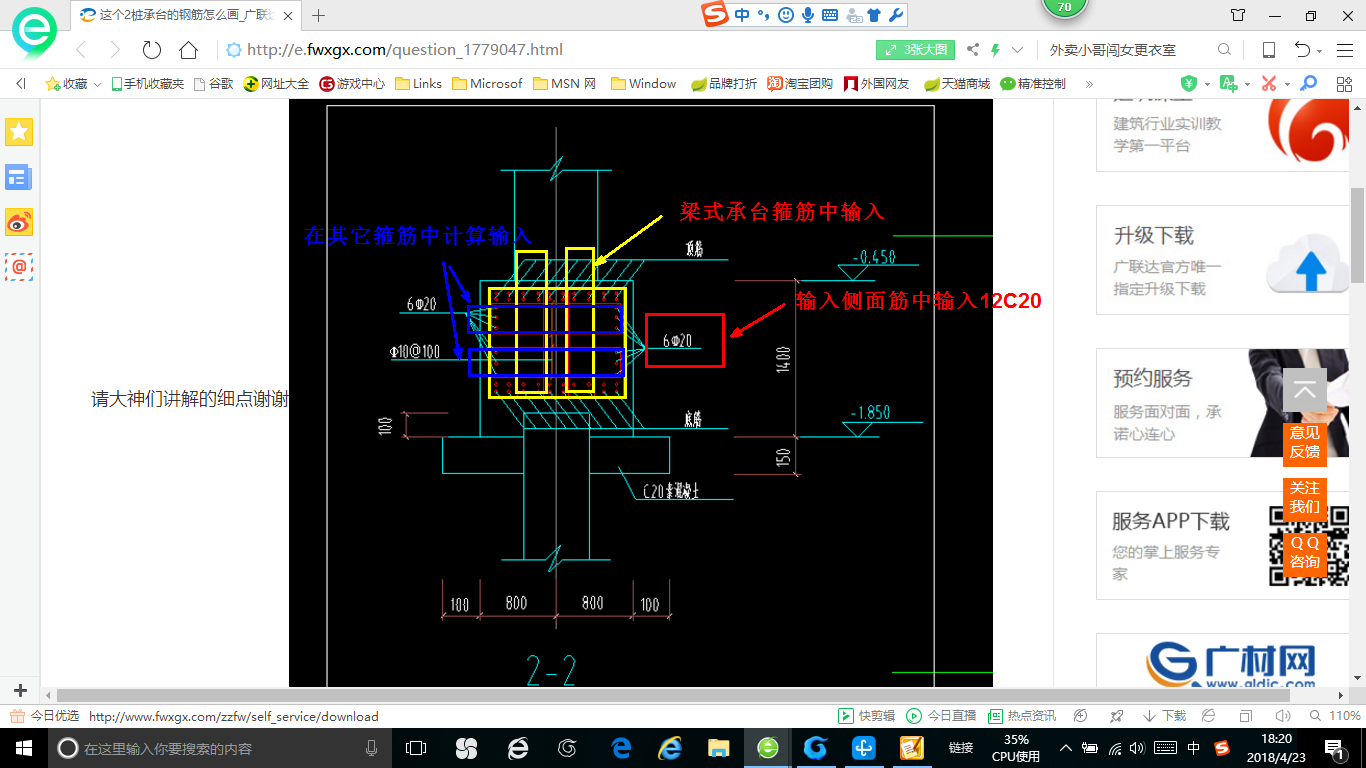Open 下载 downloads in status bar
This screenshot has height=768, width=1366.
pos(1164,716)
